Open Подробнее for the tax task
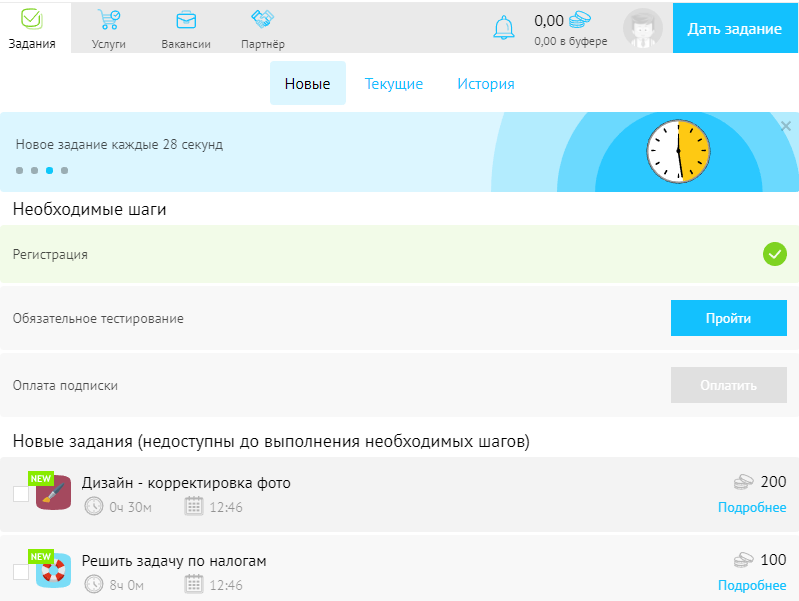Screen dimensions: 799x601 tap(752, 585)
